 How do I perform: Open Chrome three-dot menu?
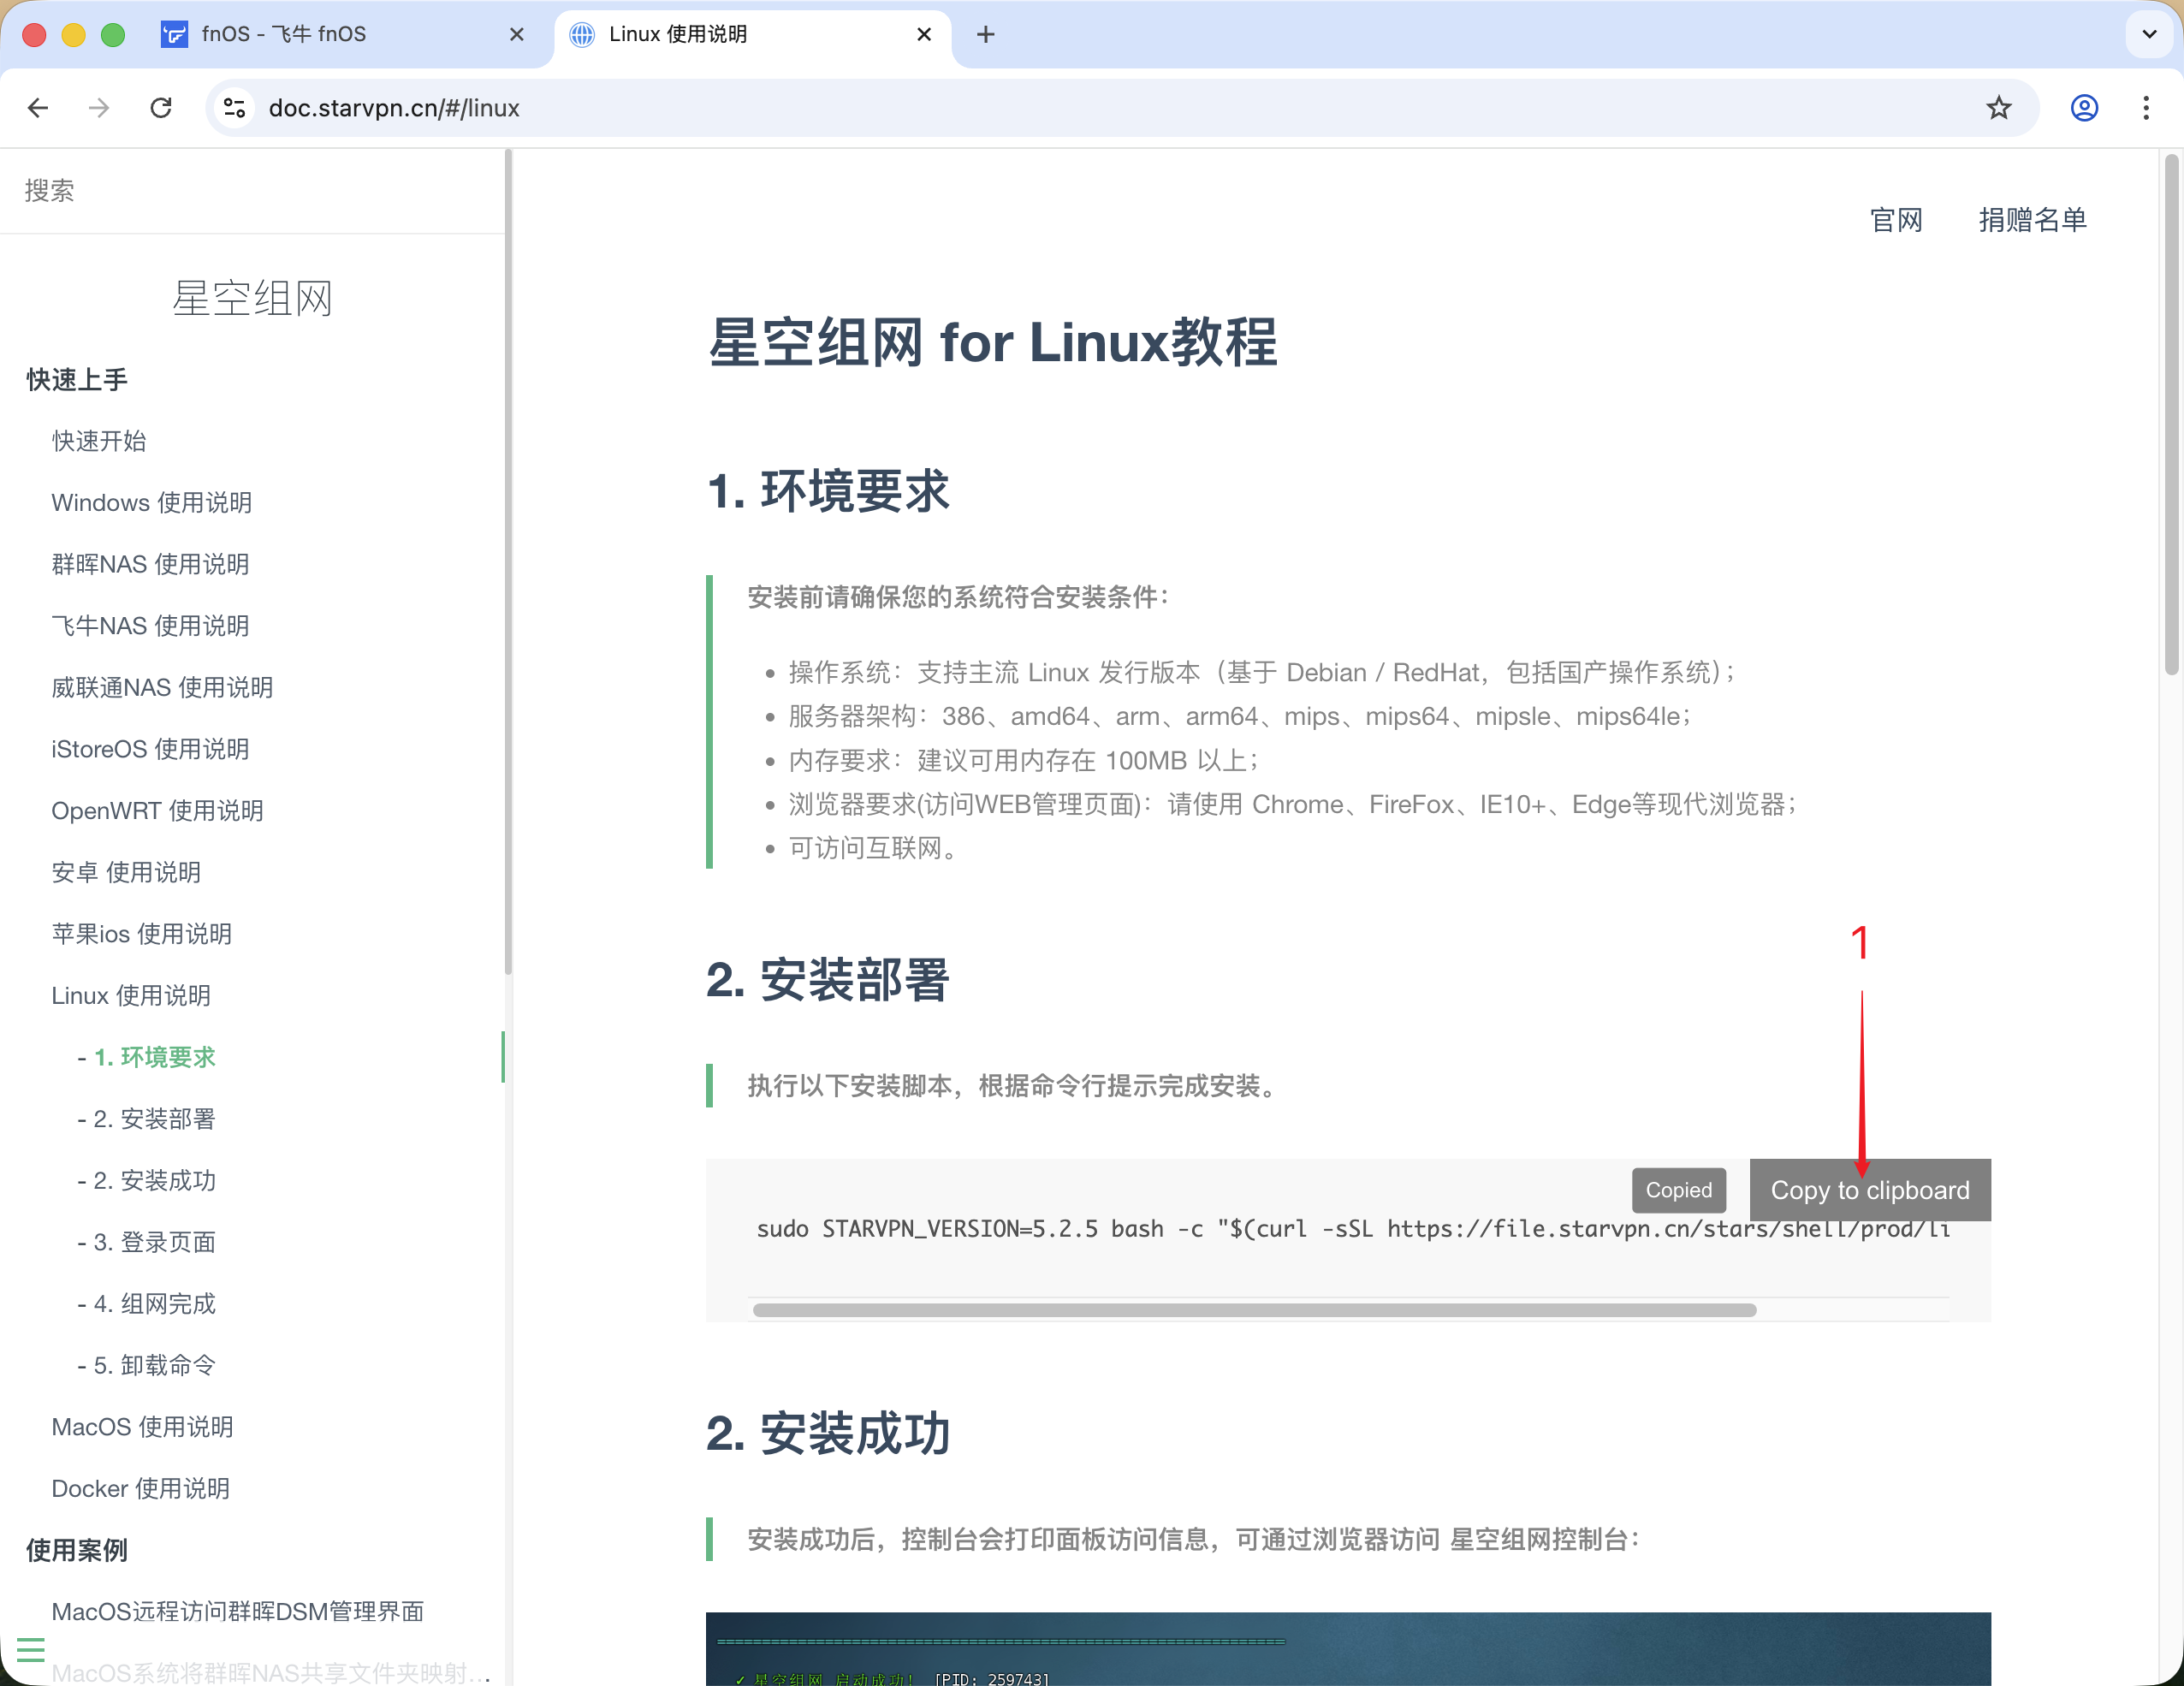tap(2146, 108)
